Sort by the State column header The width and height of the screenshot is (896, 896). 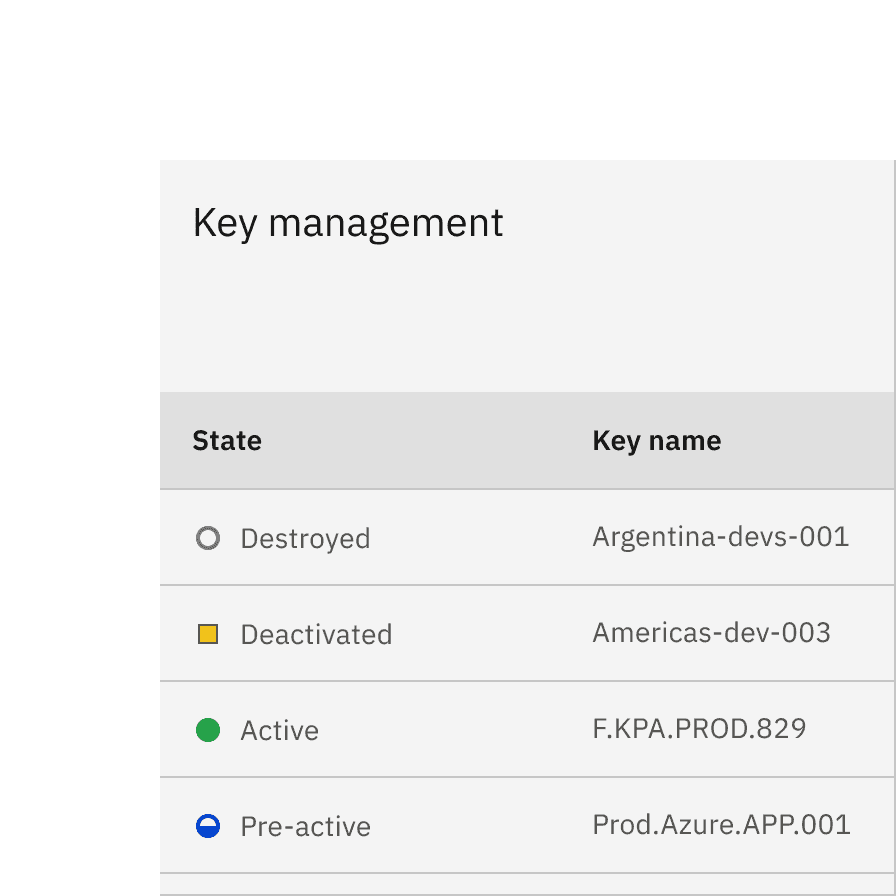coord(227,441)
